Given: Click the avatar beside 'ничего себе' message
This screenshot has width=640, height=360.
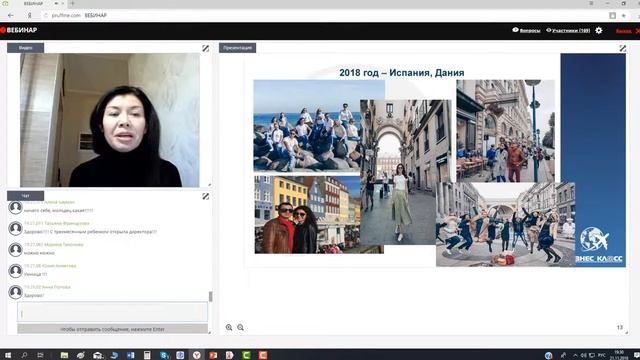Looking at the screenshot, I should click(16, 207).
